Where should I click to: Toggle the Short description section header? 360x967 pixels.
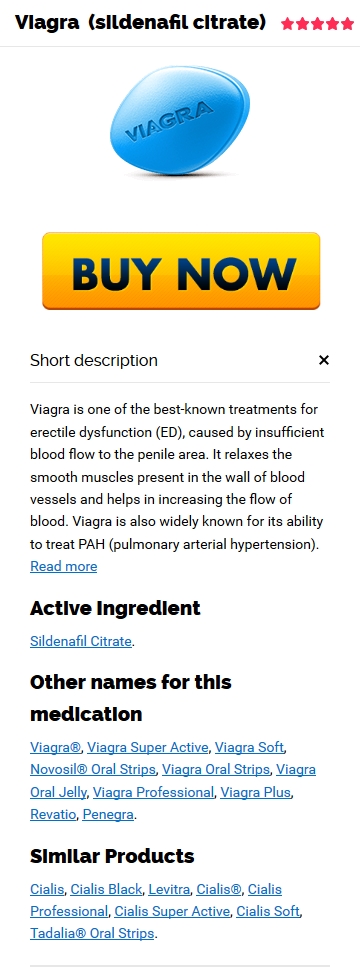[x=180, y=360]
